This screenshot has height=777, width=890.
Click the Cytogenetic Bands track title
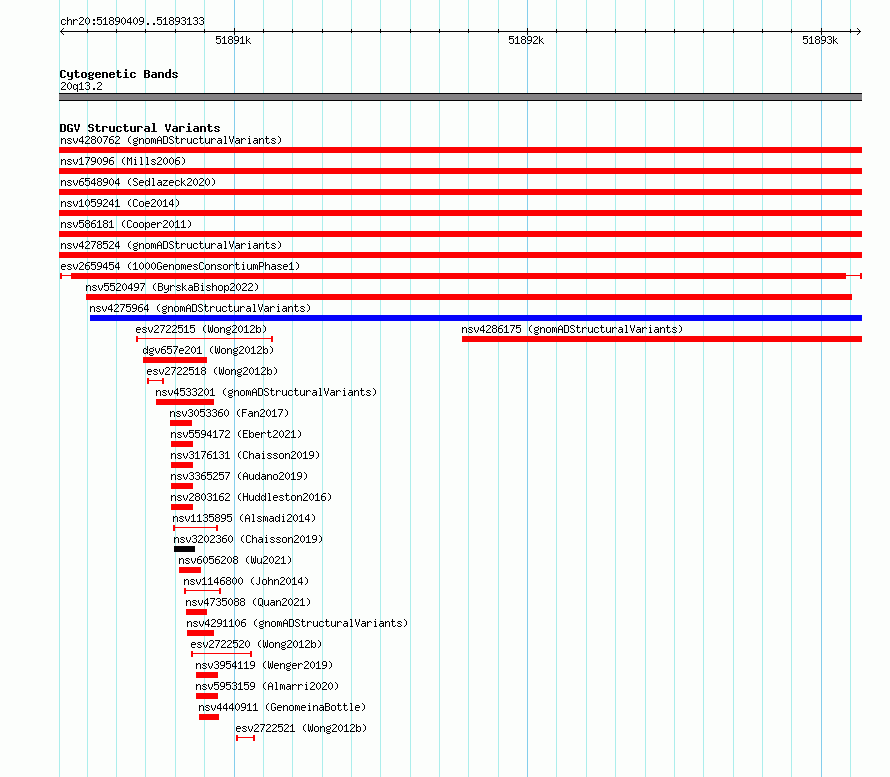(119, 74)
